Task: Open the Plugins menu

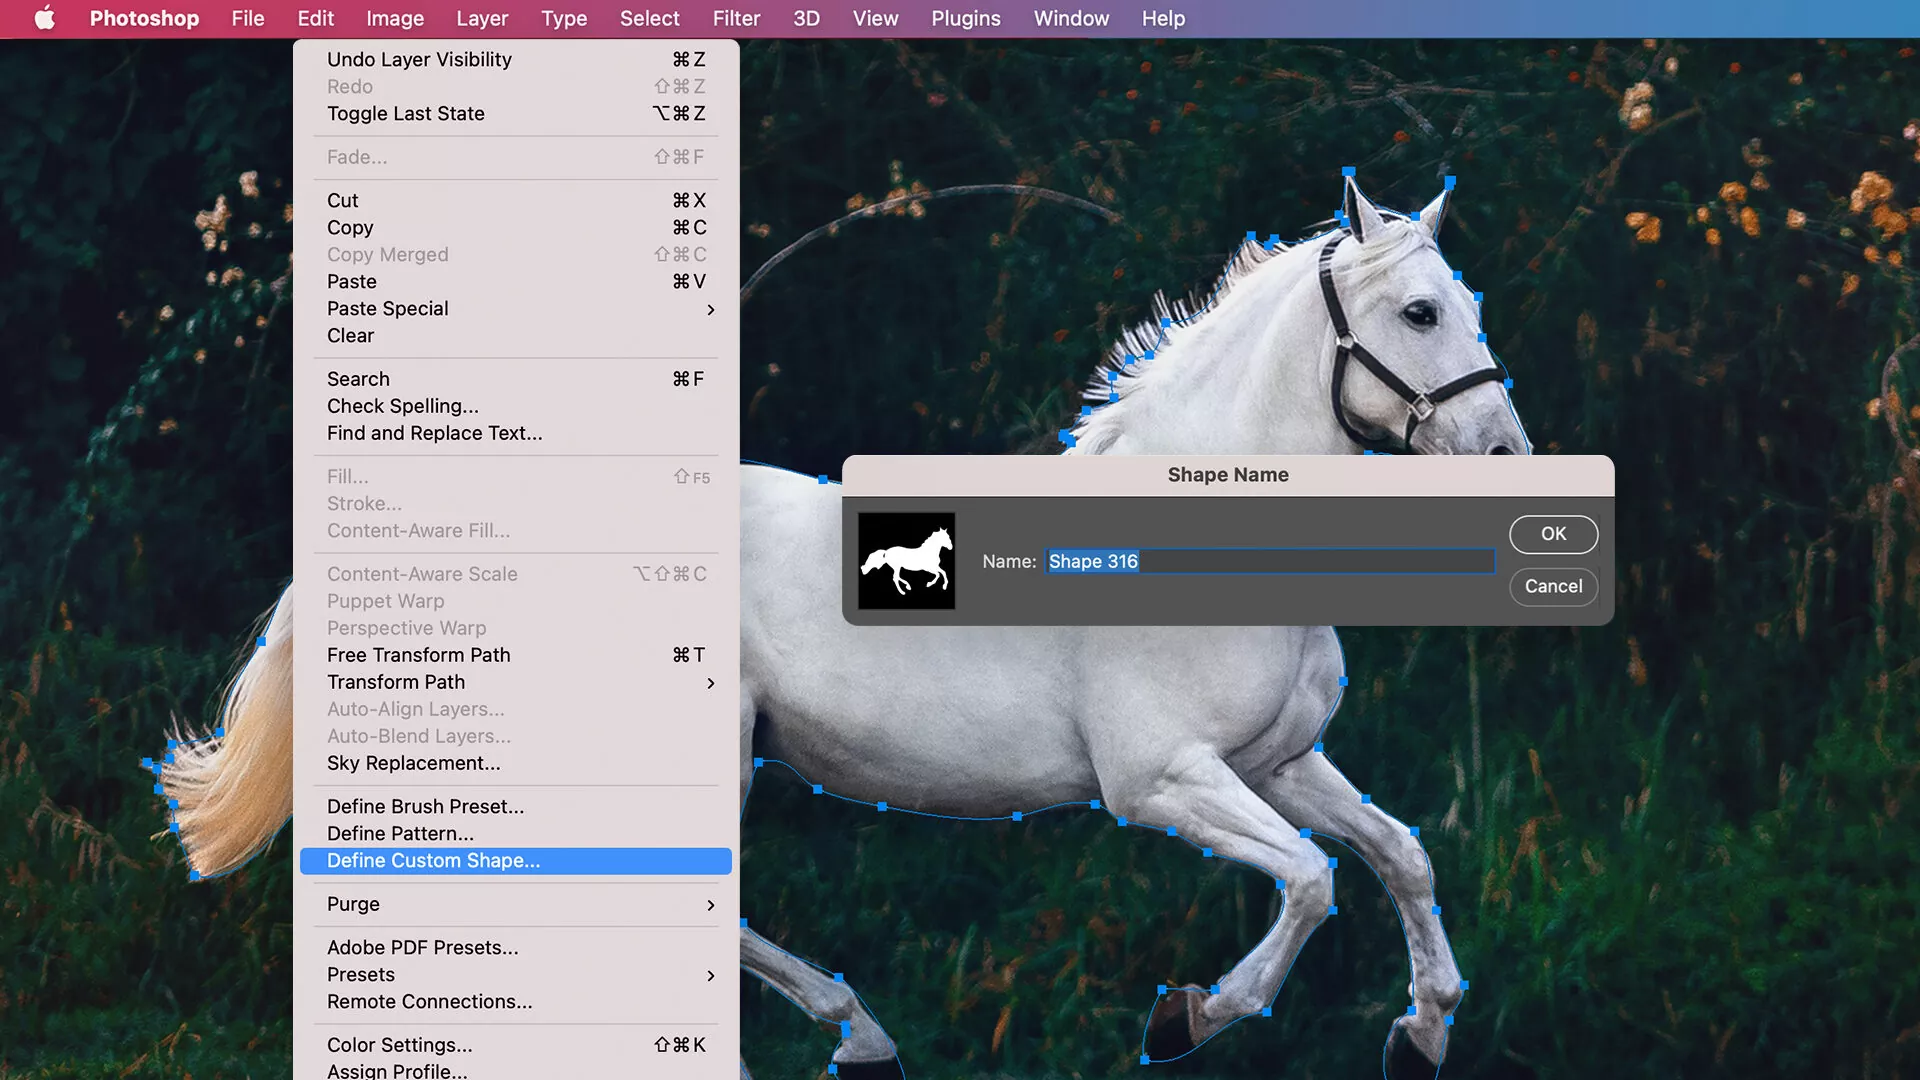Action: (x=965, y=18)
